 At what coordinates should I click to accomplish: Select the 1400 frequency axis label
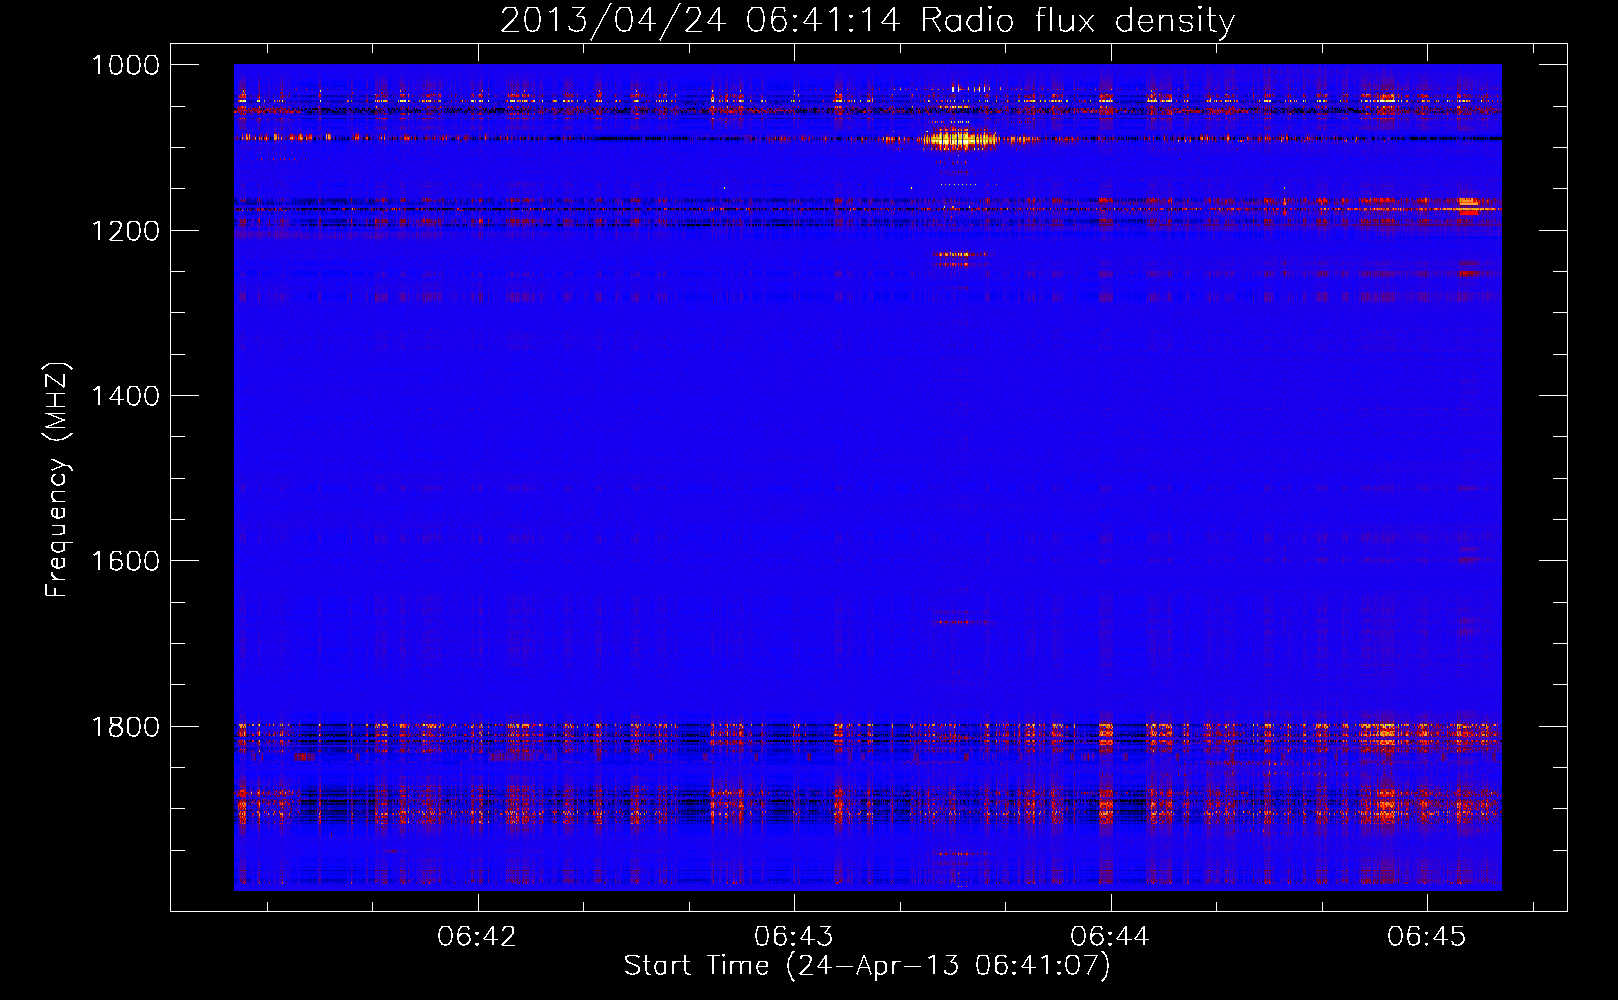(126, 396)
